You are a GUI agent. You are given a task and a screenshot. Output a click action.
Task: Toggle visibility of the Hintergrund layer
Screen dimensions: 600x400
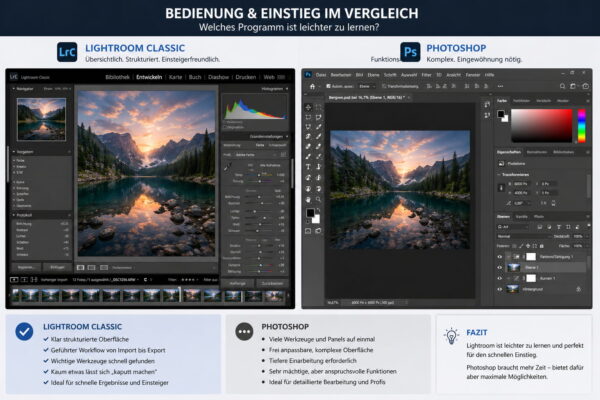coord(499,289)
